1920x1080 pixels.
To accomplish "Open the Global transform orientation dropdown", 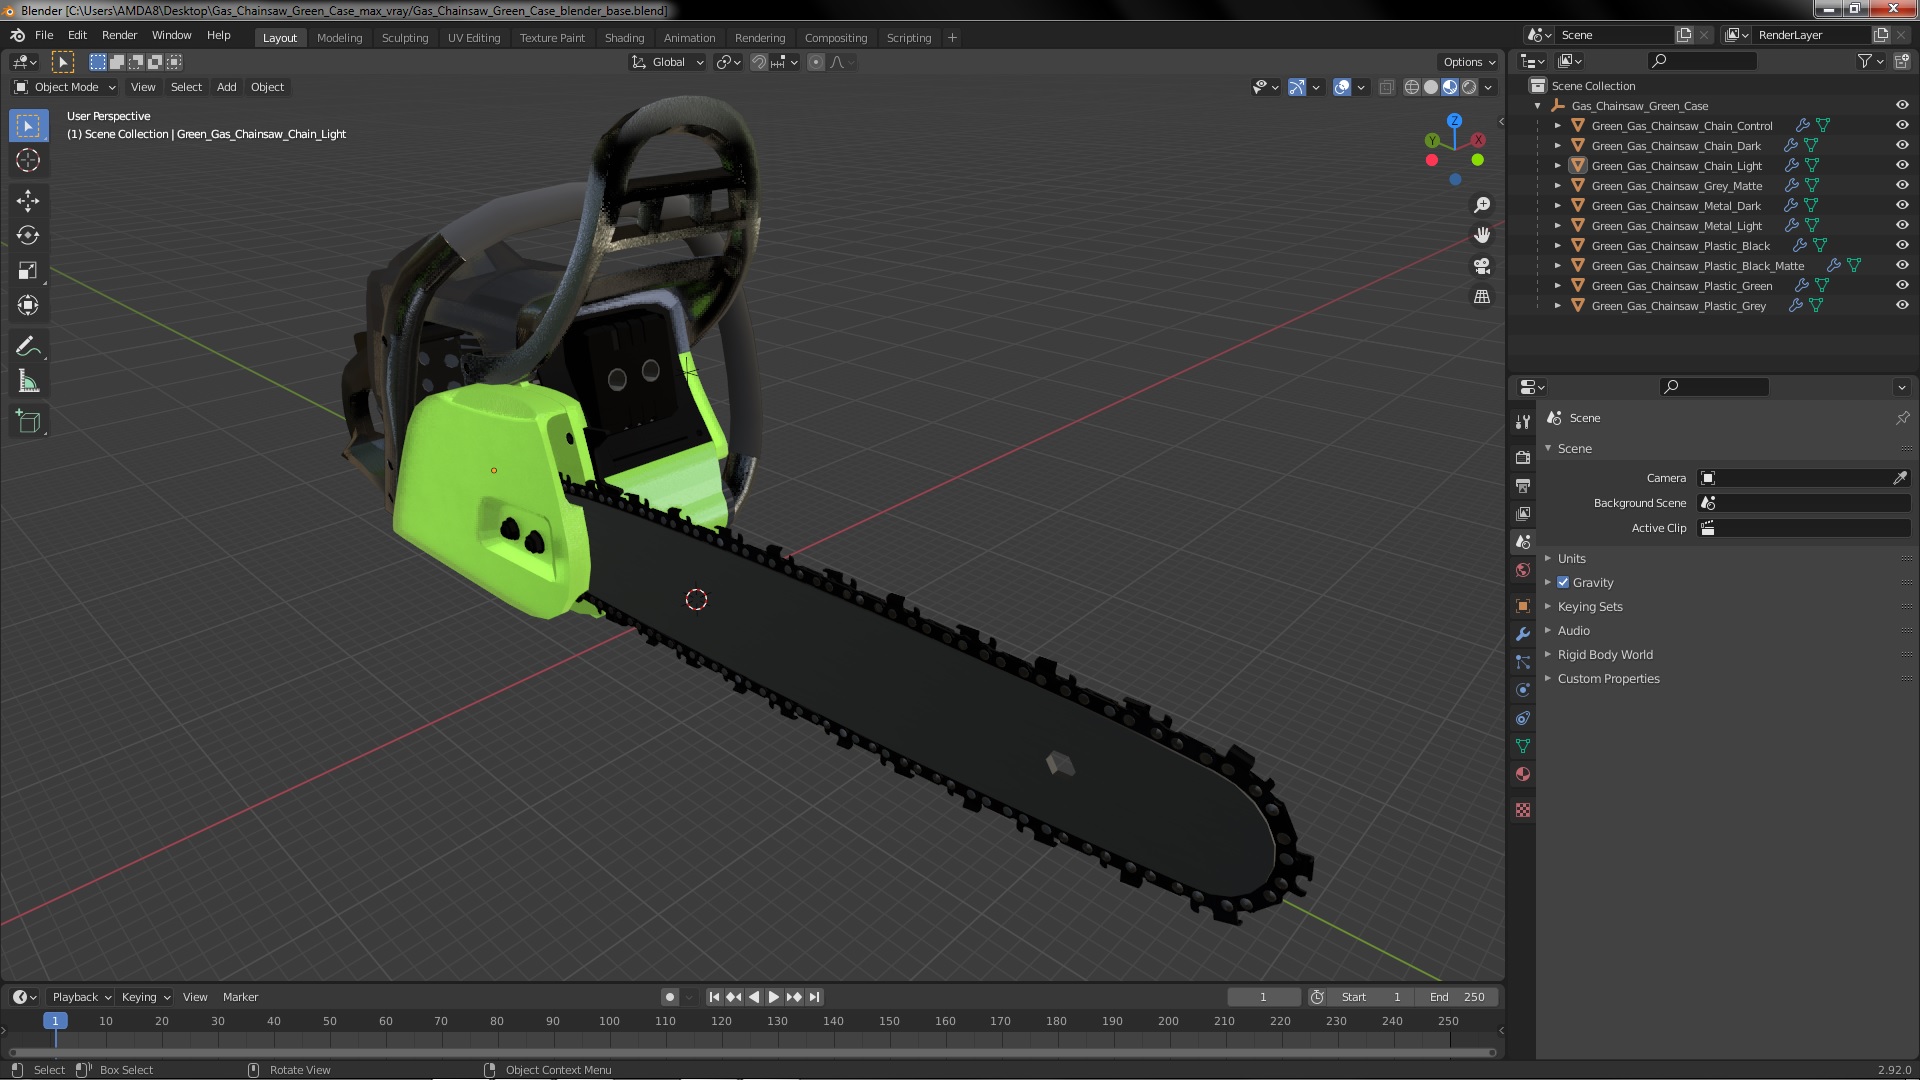I will tap(667, 62).
